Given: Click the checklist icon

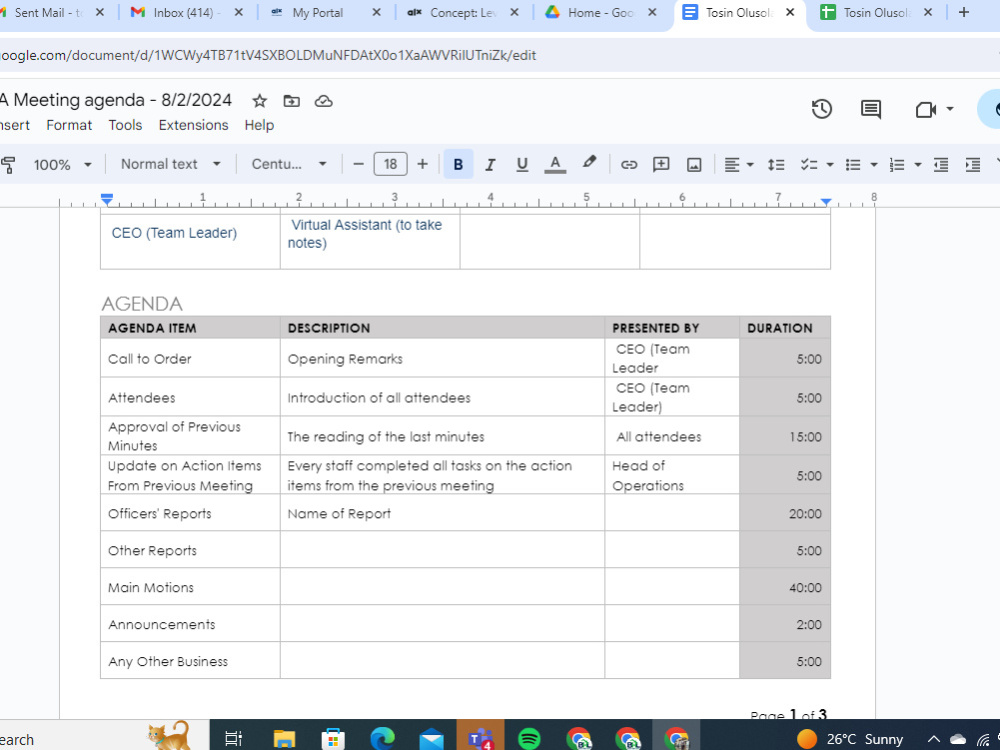Looking at the screenshot, I should 809,165.
